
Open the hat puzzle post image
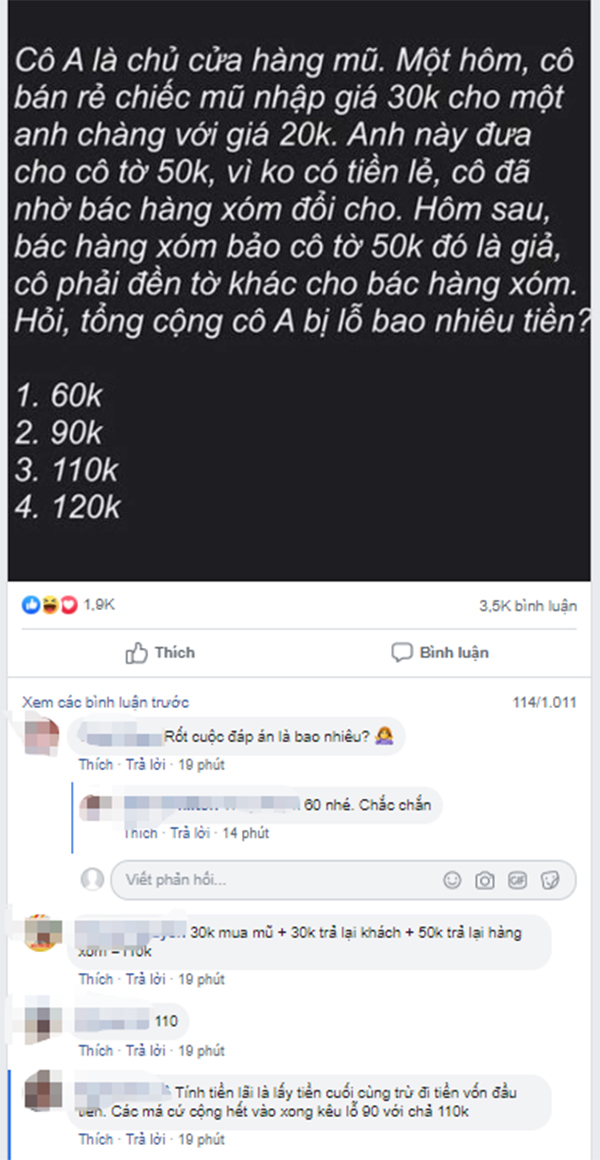pos(299,291)
